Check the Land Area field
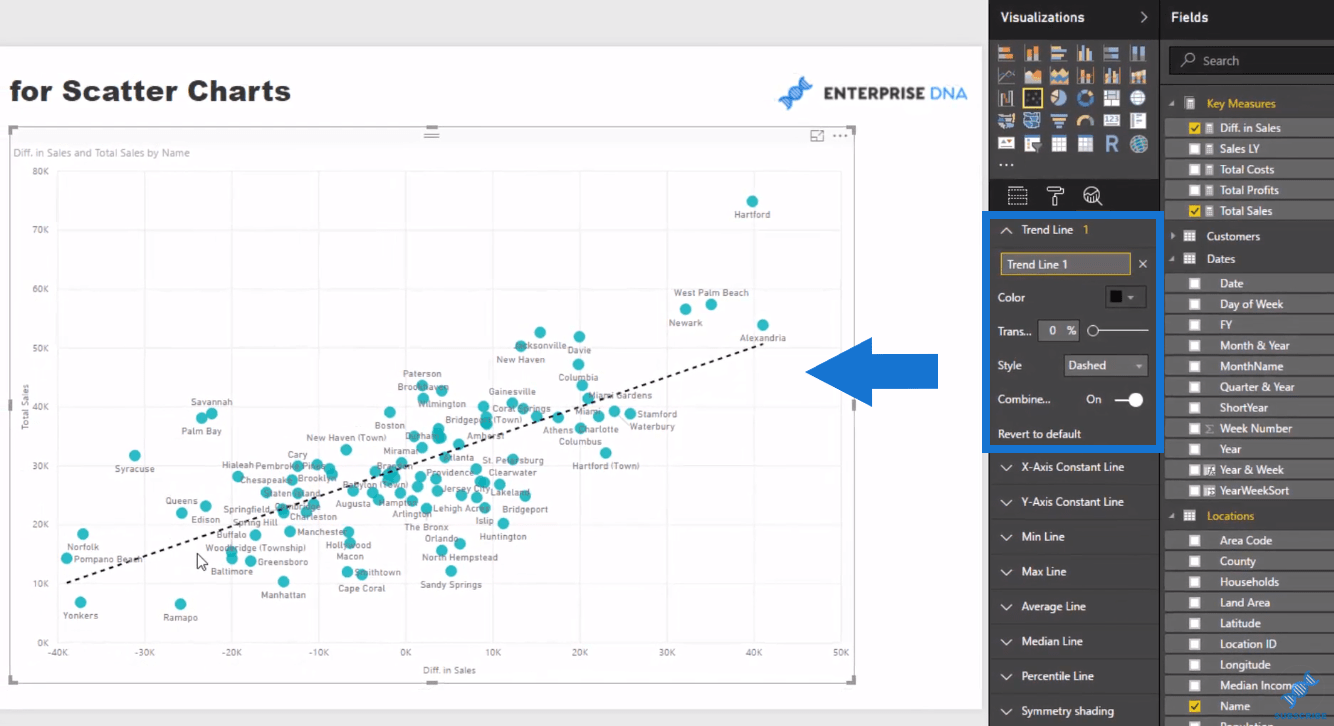 pos(1194,603)
